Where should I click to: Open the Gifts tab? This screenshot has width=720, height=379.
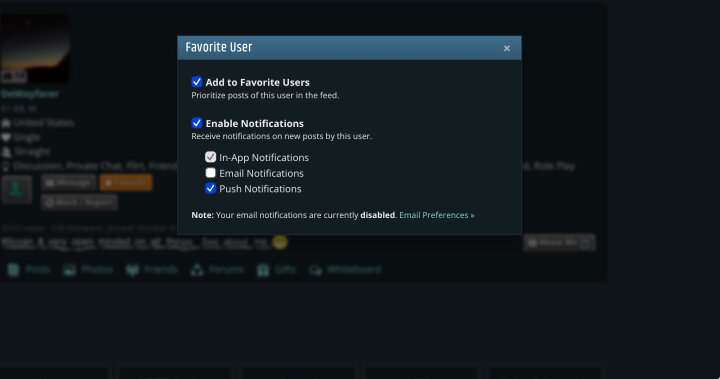(276, 270)
